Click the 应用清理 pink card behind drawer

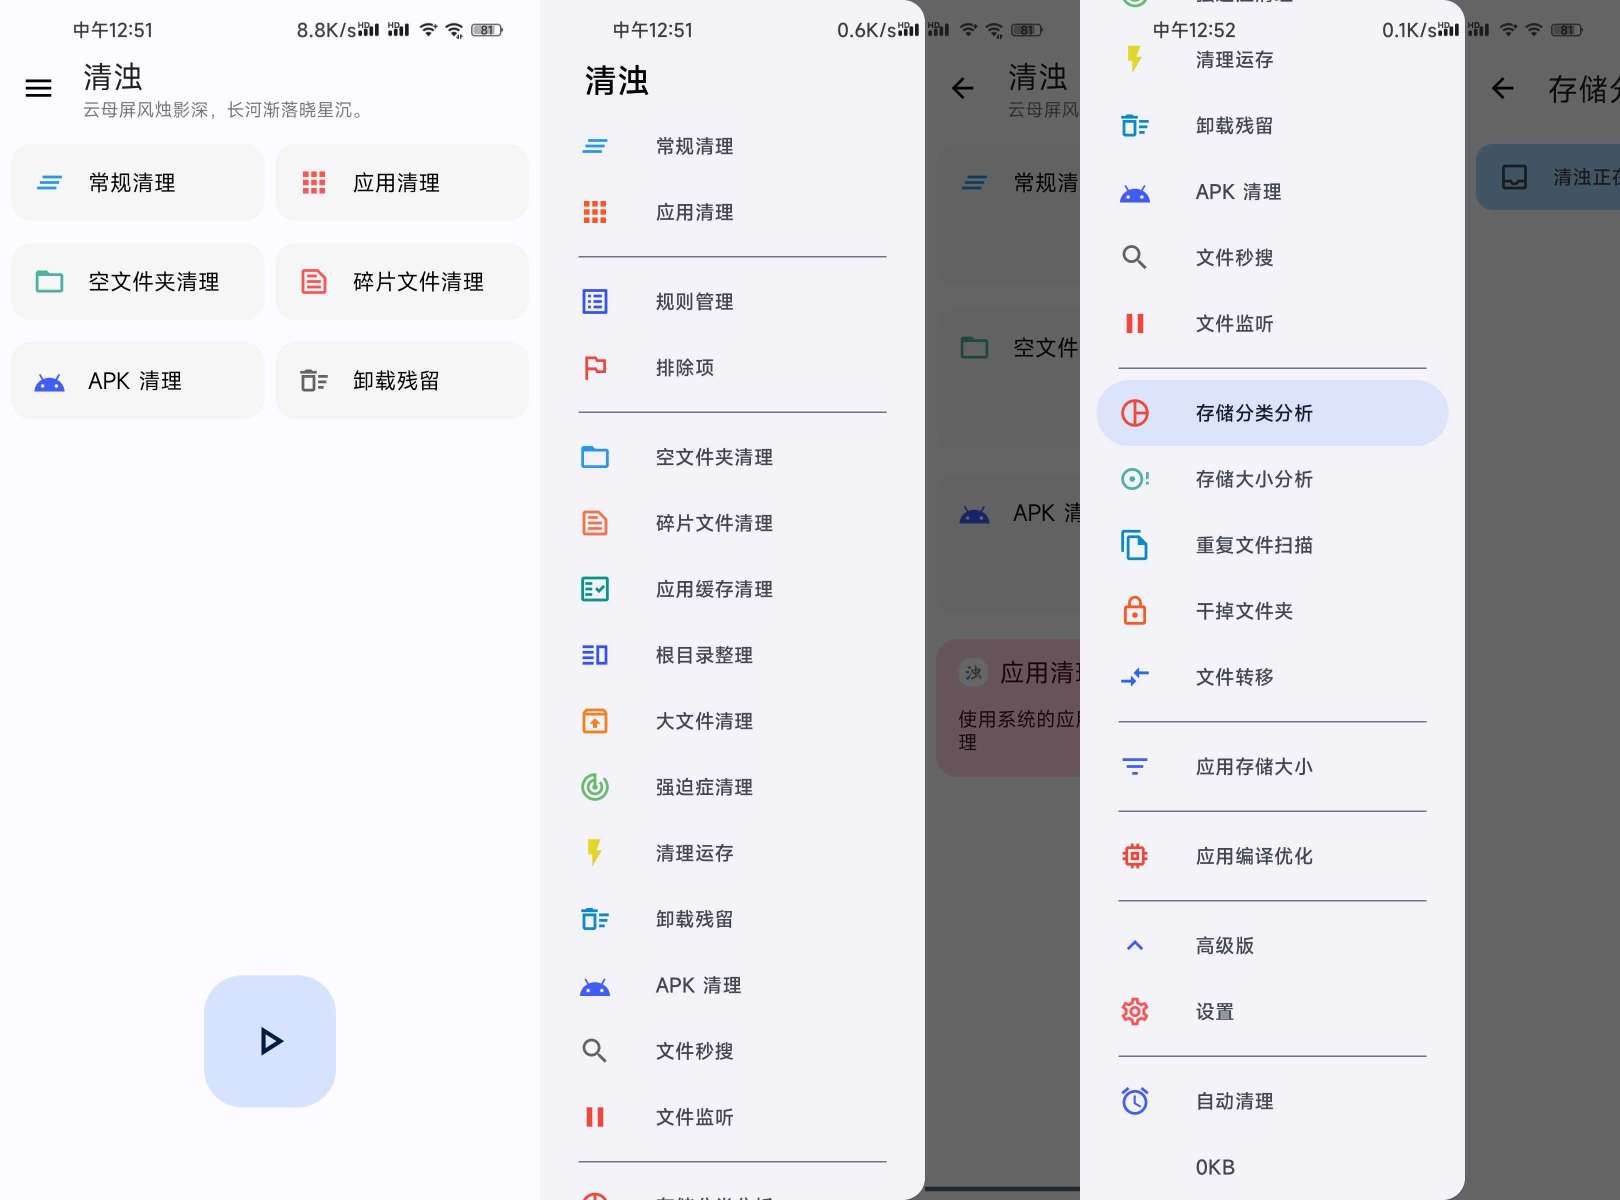(1008, 708)
